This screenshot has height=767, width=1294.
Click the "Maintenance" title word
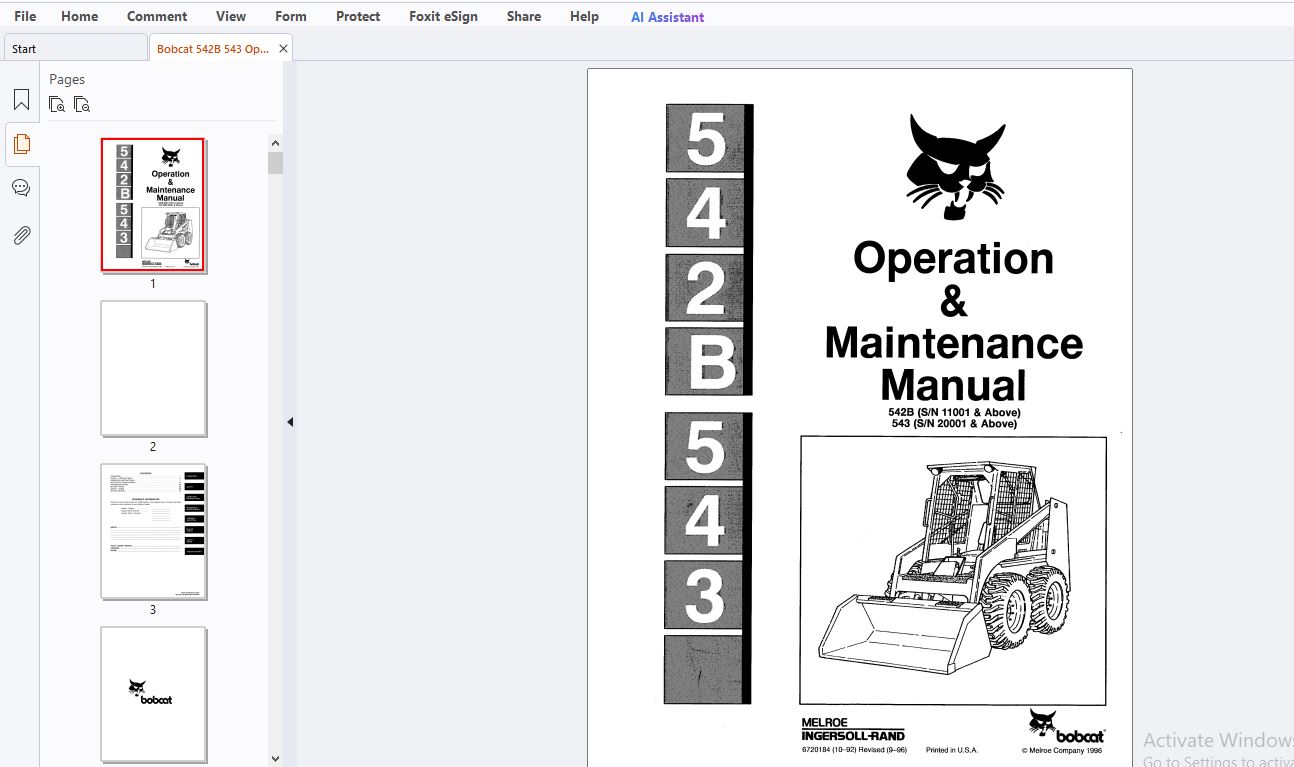(954, 343)
